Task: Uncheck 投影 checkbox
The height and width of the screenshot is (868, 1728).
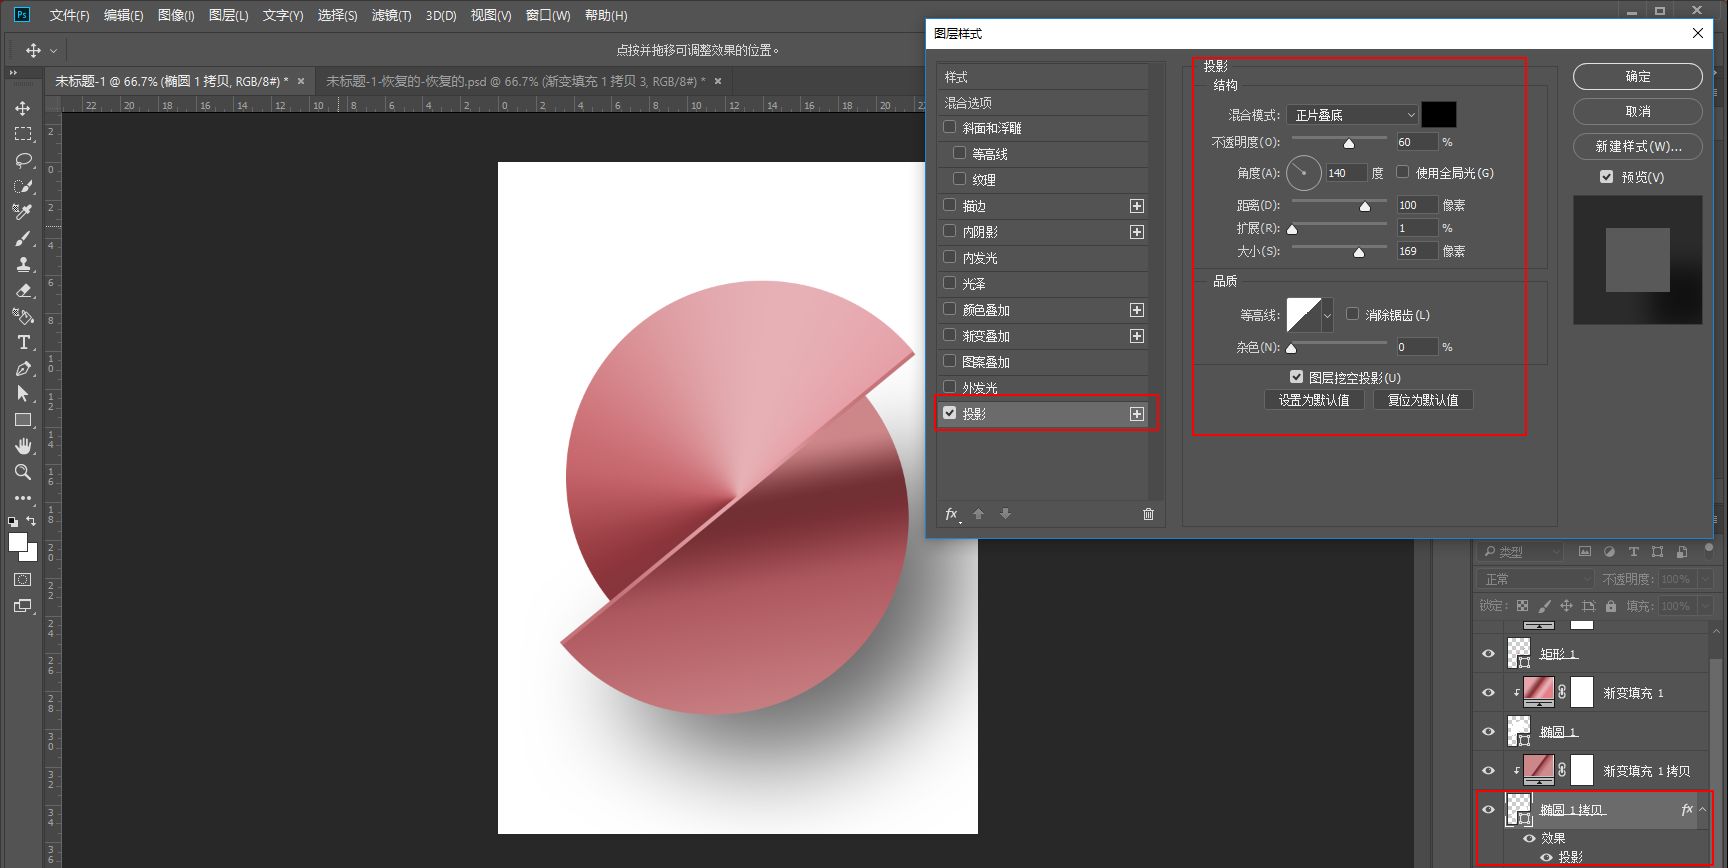Action: point(950,413)
